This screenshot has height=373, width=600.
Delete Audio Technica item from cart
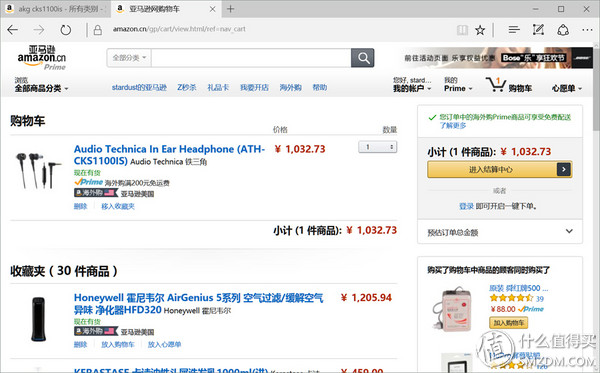pos(80,207)
